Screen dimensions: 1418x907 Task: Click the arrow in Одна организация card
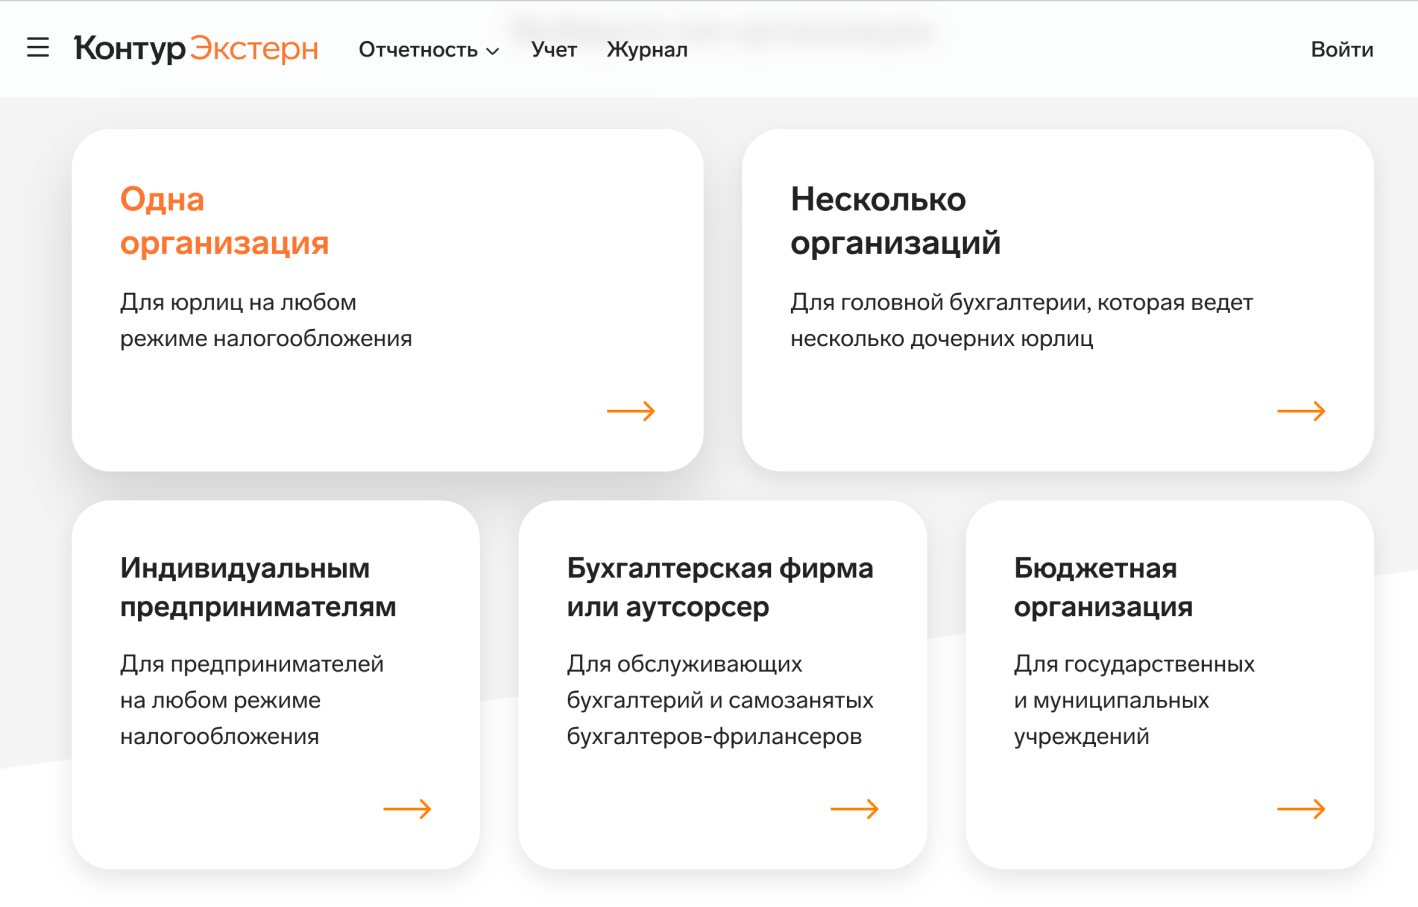tap(630, 411)
